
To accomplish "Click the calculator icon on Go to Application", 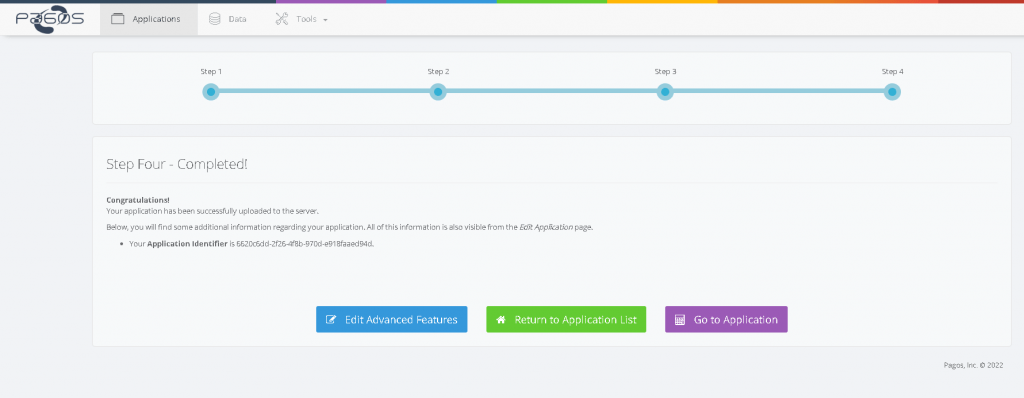I will coord(680,320).
